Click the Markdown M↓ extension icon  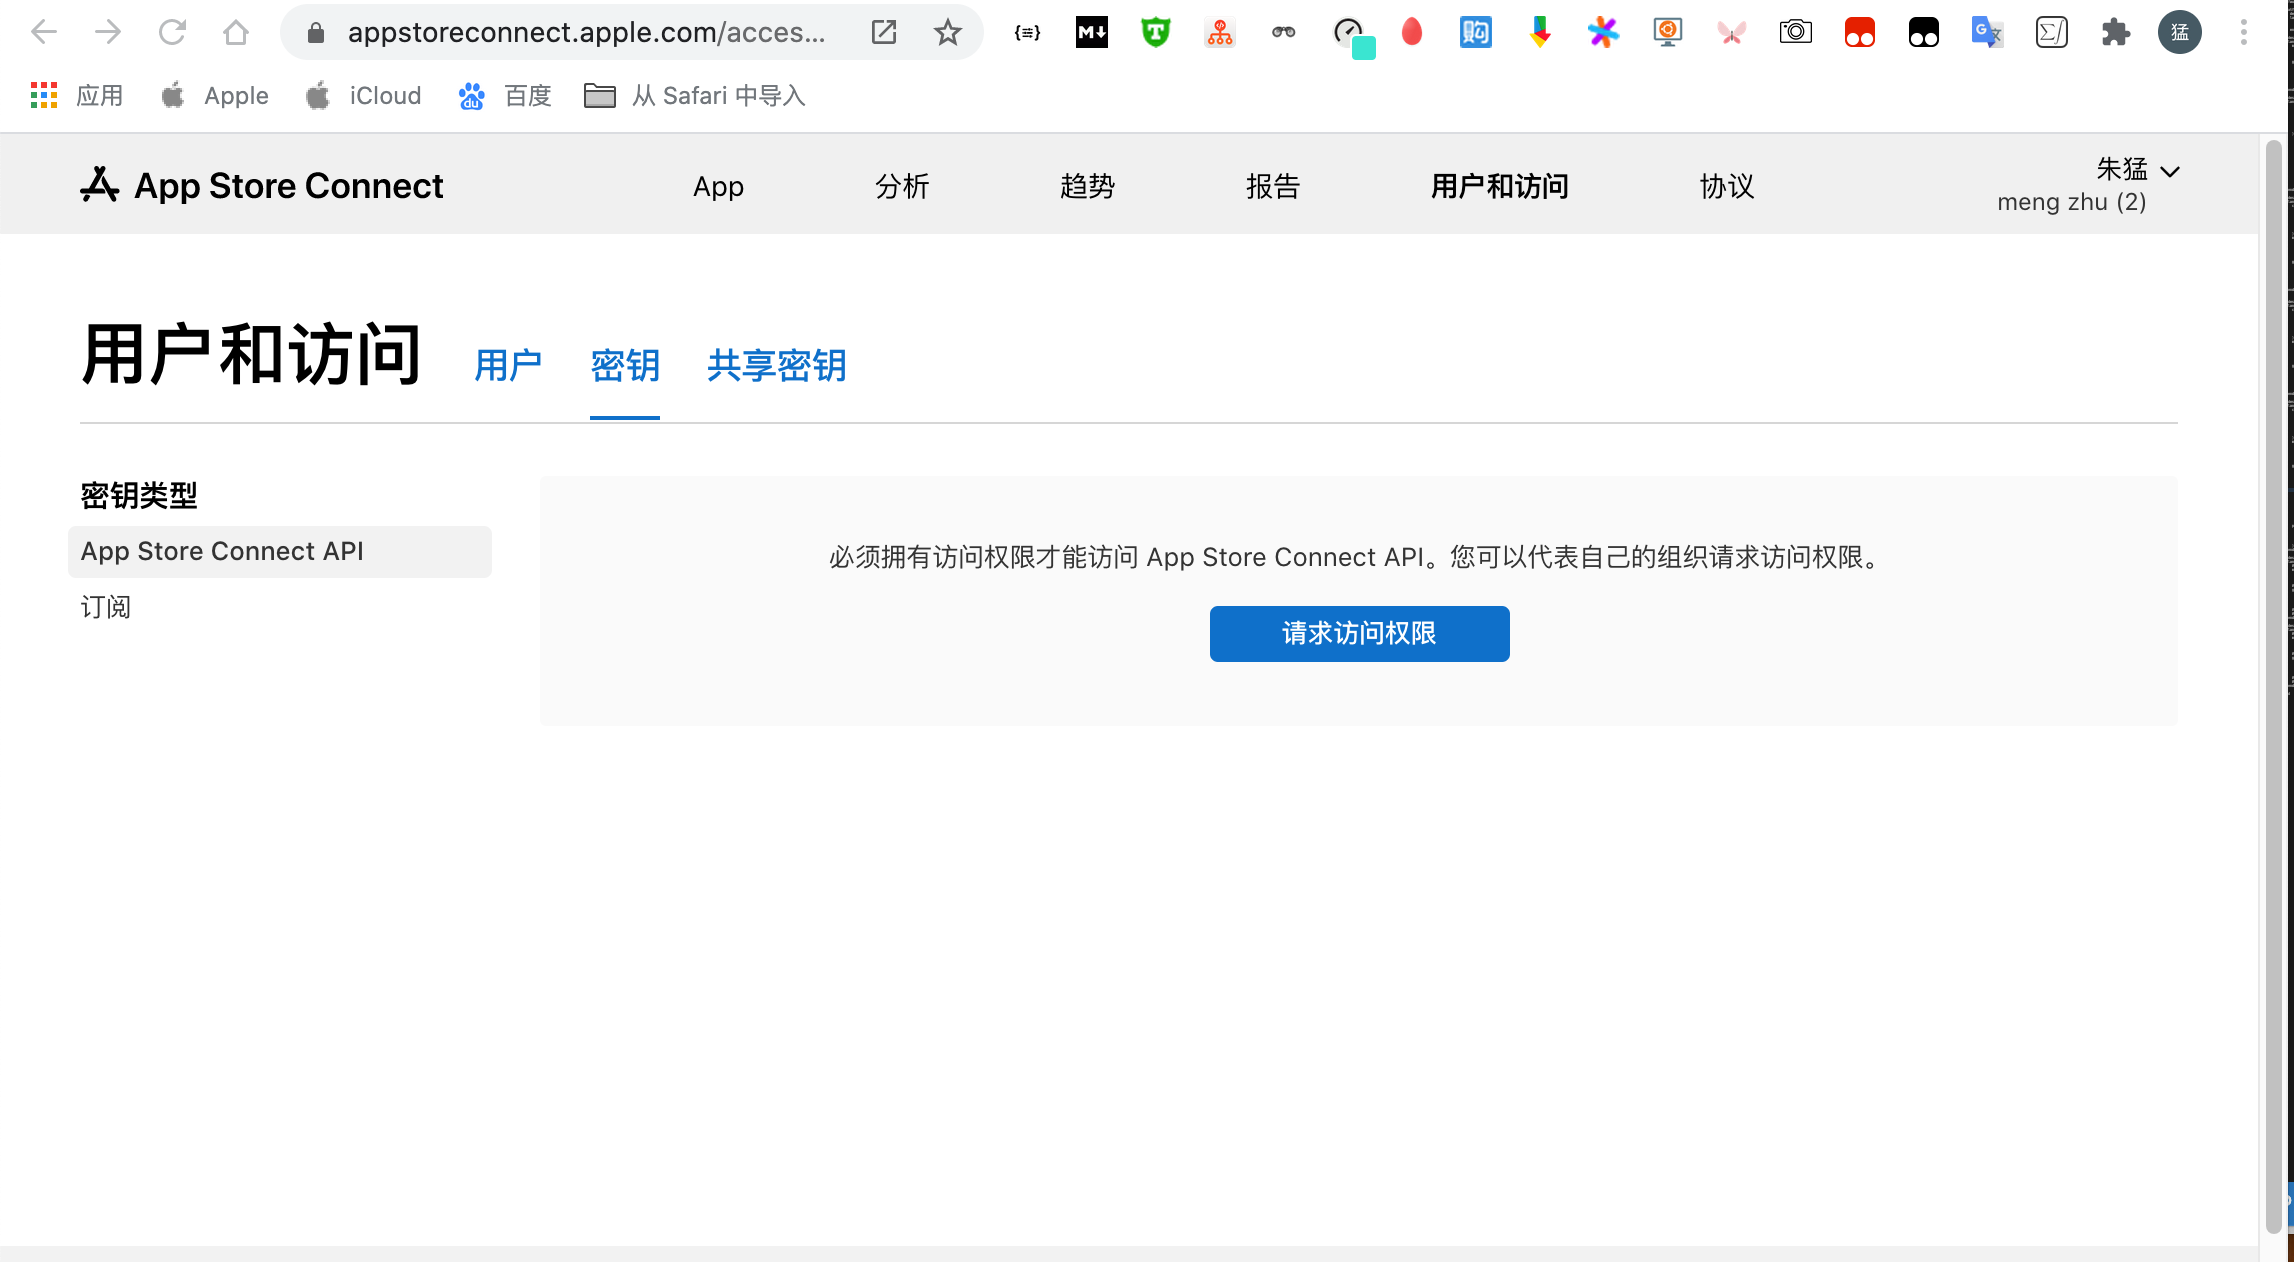pos(1091,33)
